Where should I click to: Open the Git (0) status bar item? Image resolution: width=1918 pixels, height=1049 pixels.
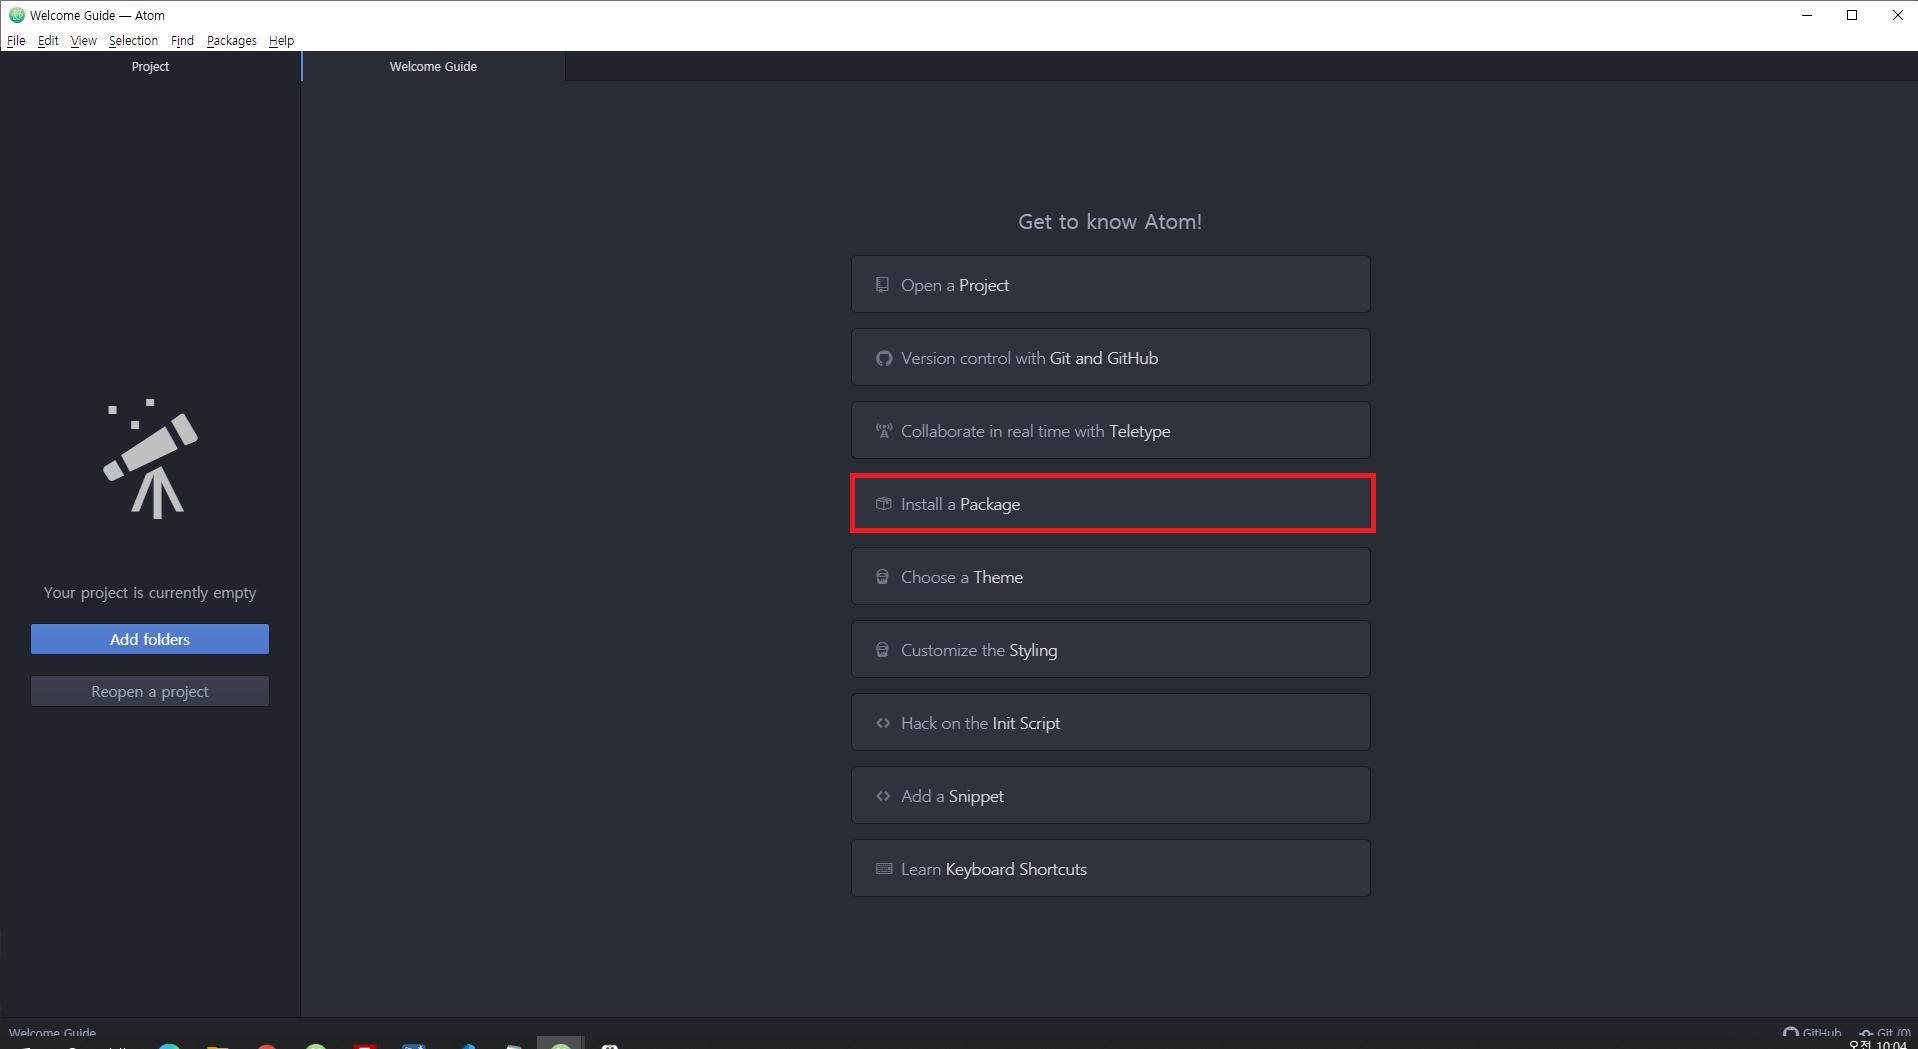1885,1033
